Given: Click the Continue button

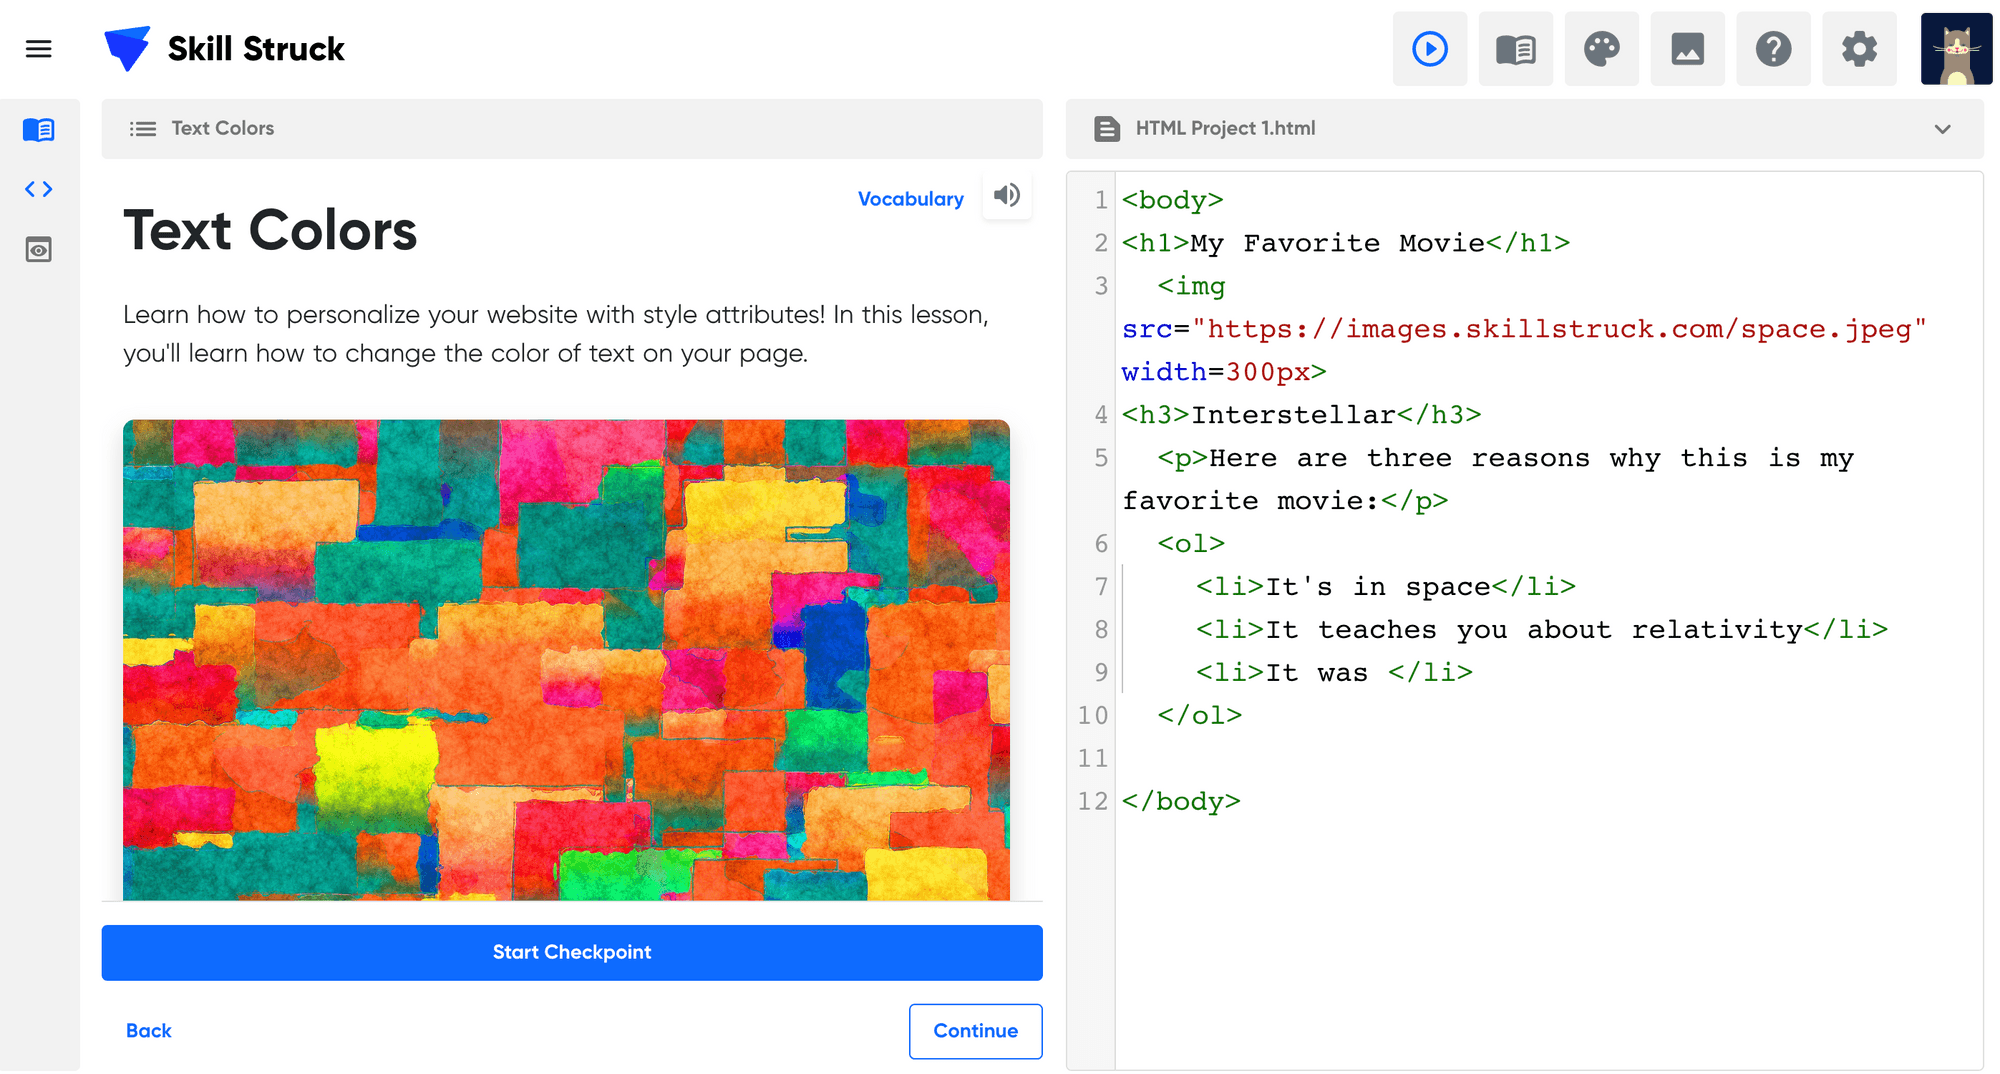Looking at the screenshot, I should click(x=976, y=1031).
